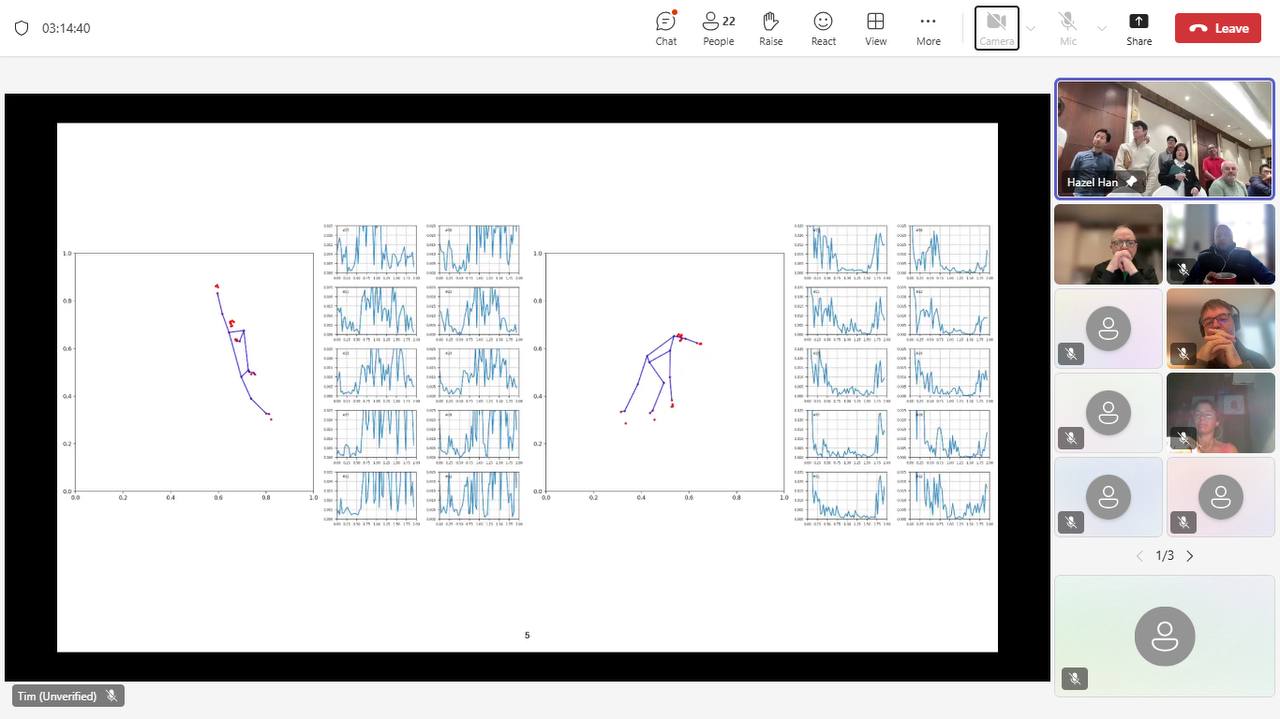The height and width of the screenshot is (719, 1280).
Task: Open the React emoji menu
Action: coord(823,28)
